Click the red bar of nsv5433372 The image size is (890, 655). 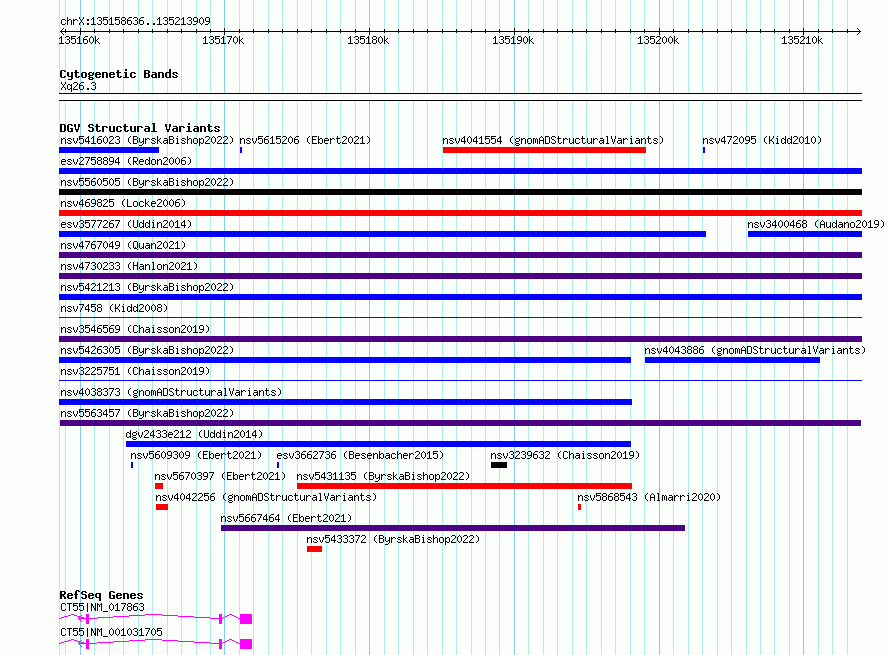pyautogui.click(x=314, y=549)
